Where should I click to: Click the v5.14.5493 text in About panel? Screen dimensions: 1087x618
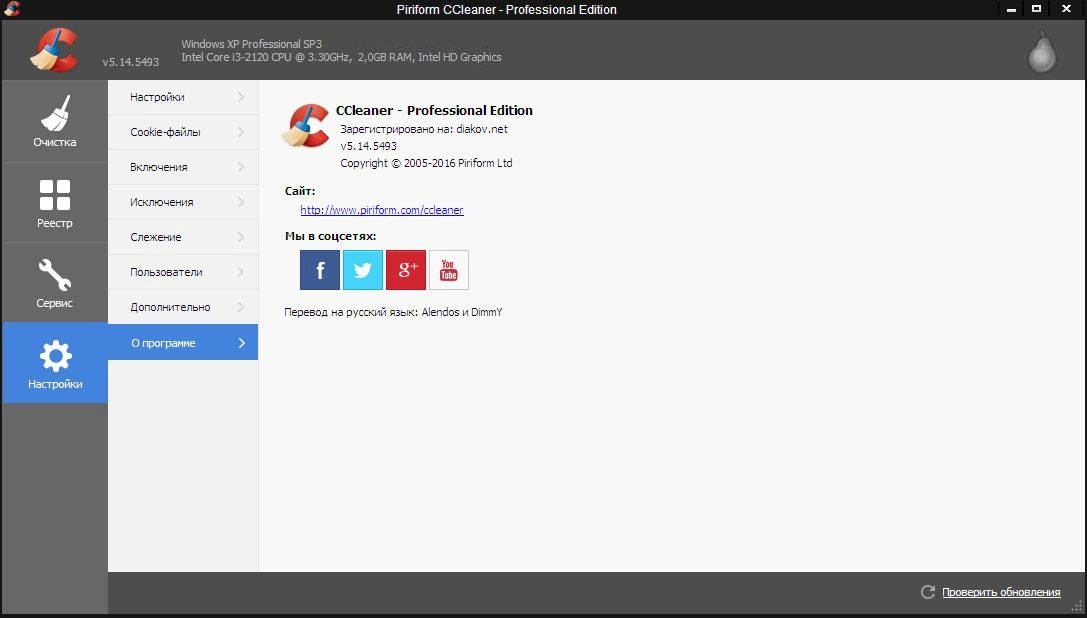point(368,146)
